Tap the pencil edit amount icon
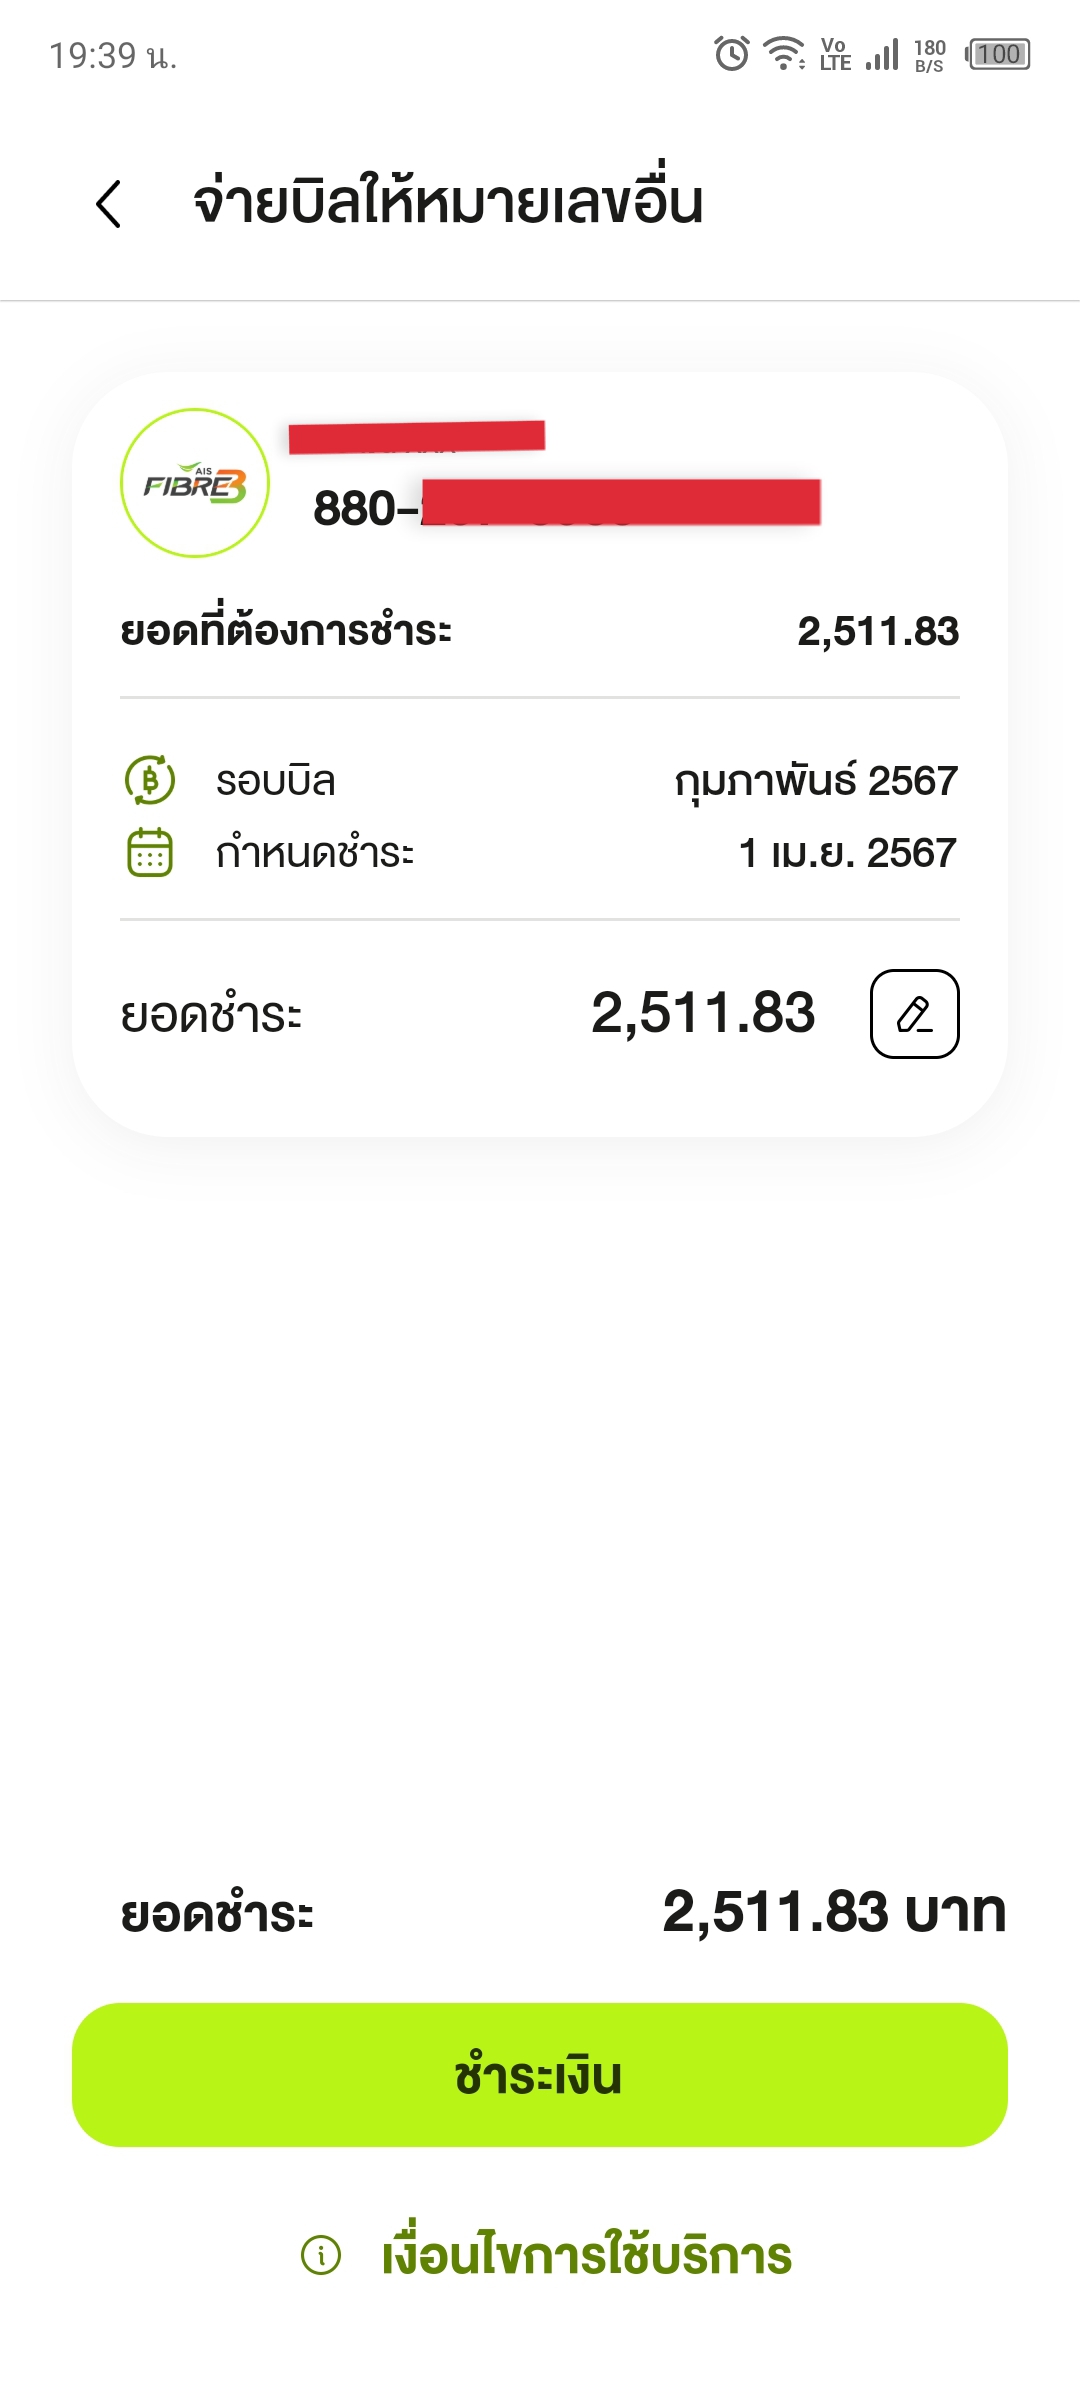Viewport: 1080px width, 2399px height. [x=914, y=1014]
